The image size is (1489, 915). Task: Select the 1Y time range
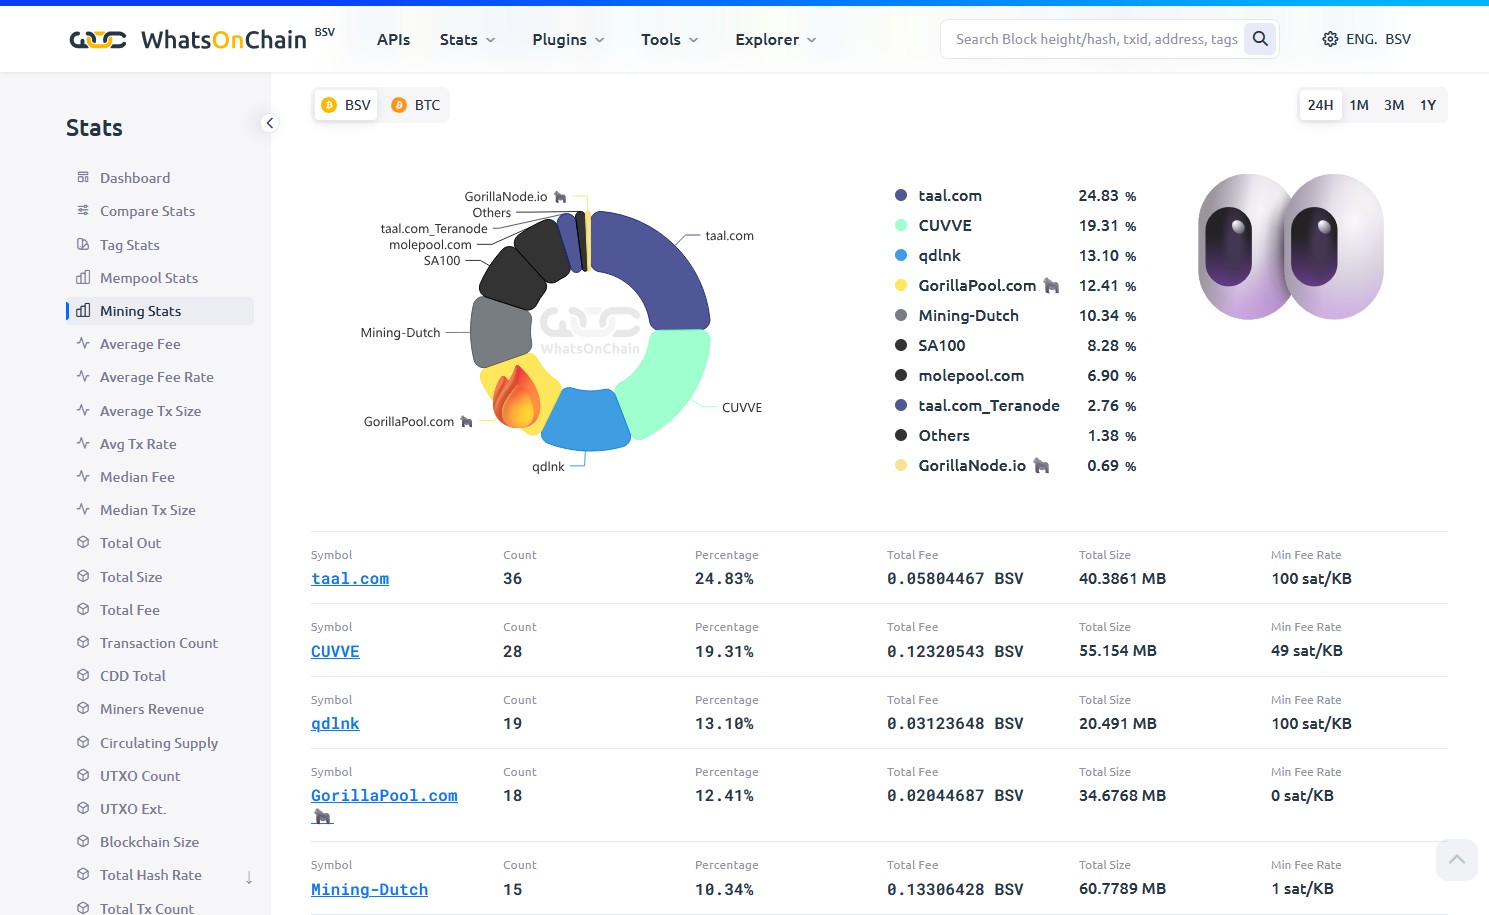1428,105
